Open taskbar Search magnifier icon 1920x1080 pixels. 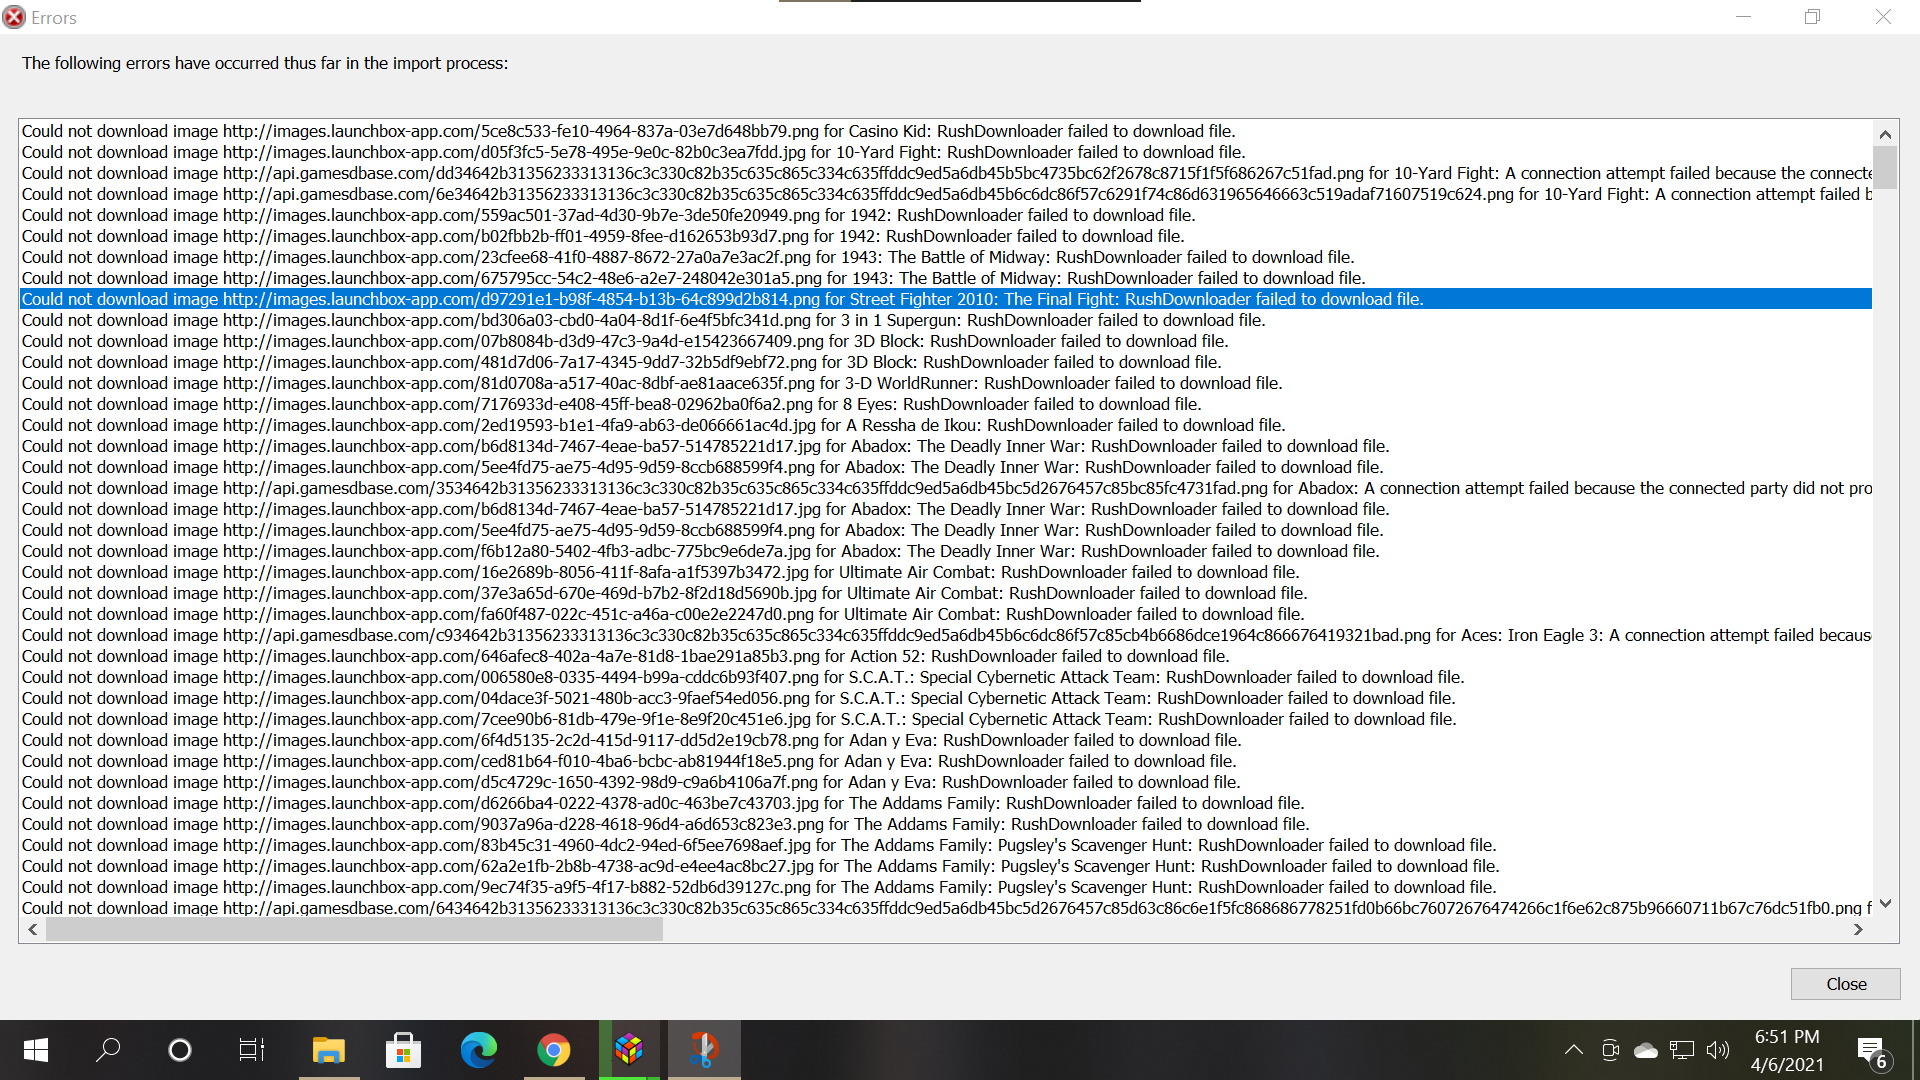[x=108, y=1050]
